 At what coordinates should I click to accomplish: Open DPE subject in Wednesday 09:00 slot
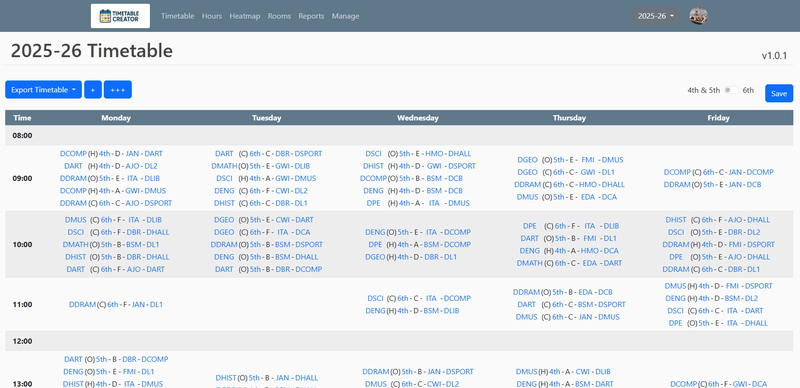[373, 203]
